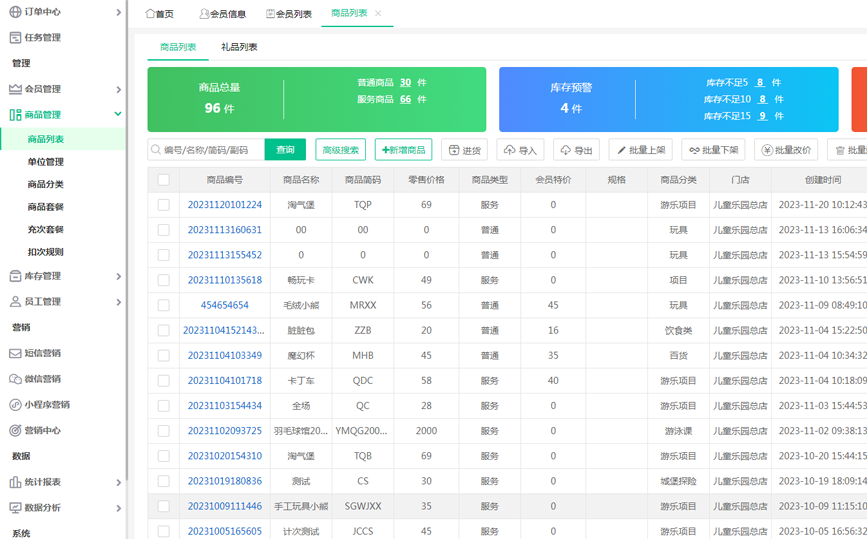This screenshot has width=867, height=539.
Task: Click the +新增商品 button
Action: tap(404, 150)
